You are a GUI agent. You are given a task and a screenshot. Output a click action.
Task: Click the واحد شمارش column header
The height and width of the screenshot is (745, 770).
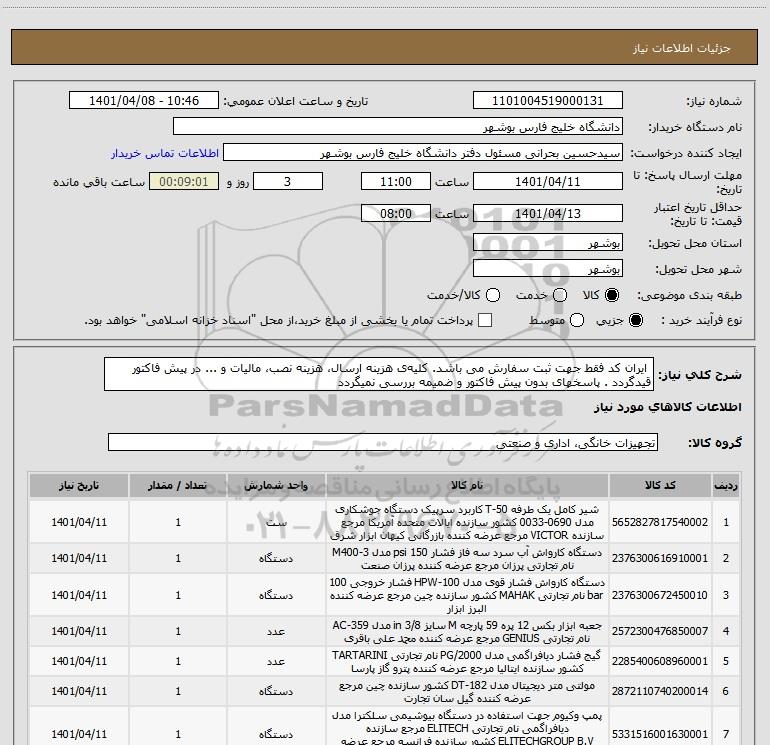point(276,486)
